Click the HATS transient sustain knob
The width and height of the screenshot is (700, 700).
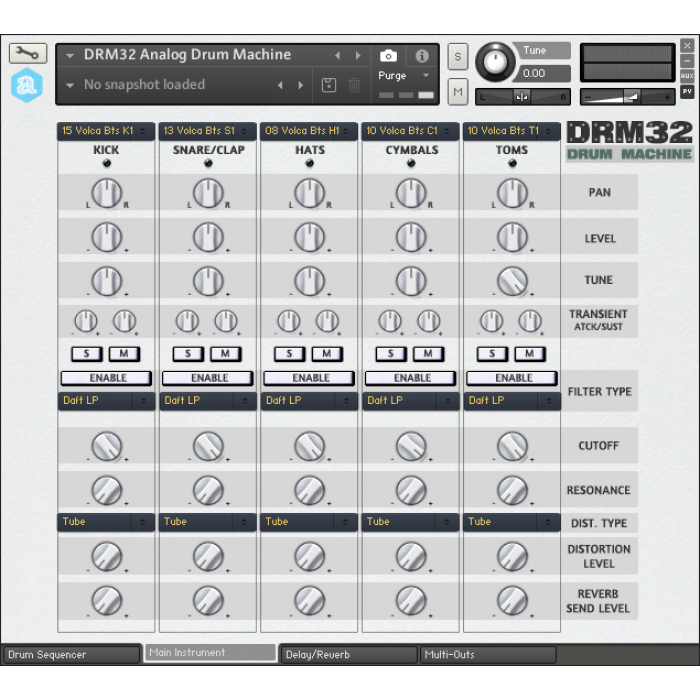coord(327,321)
